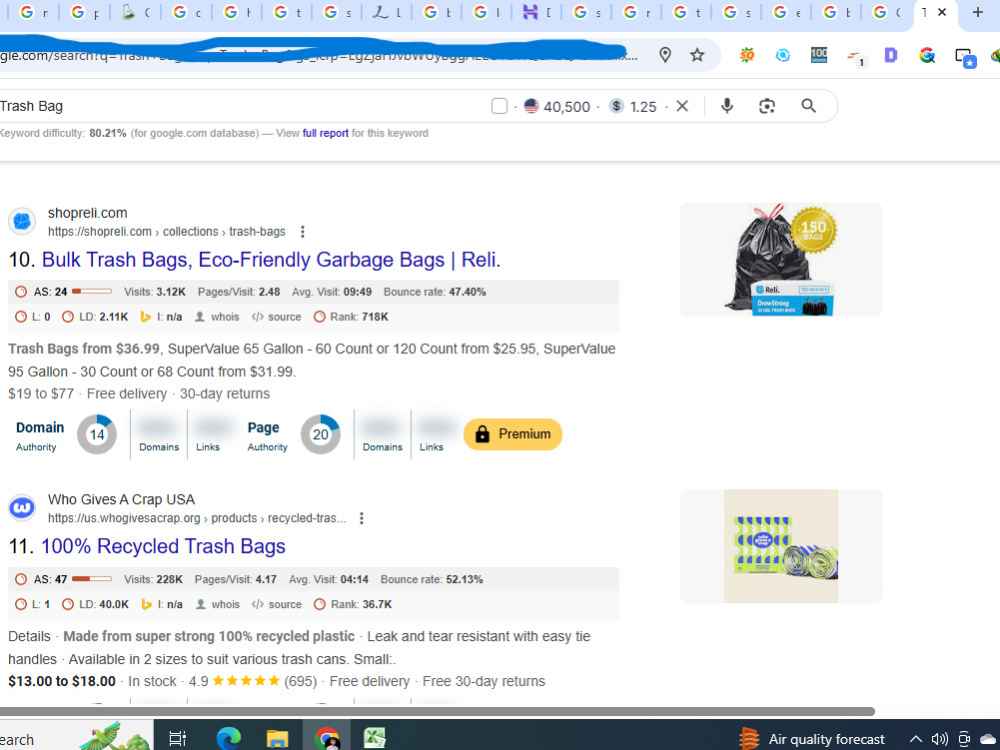Click whois link under Recycled Trash Bags
The image size is (1000, 750).
(x=217, y=605)
